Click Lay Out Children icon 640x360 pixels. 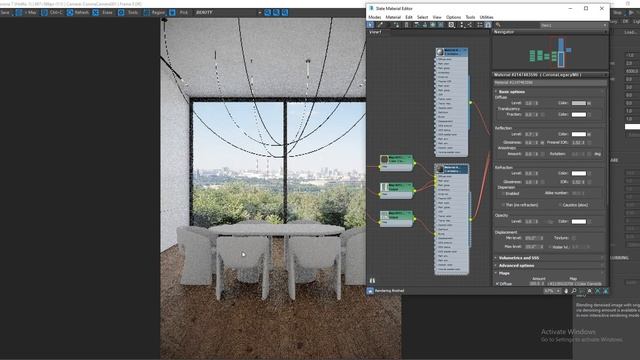pyautogui.click(x=470, y=24)
